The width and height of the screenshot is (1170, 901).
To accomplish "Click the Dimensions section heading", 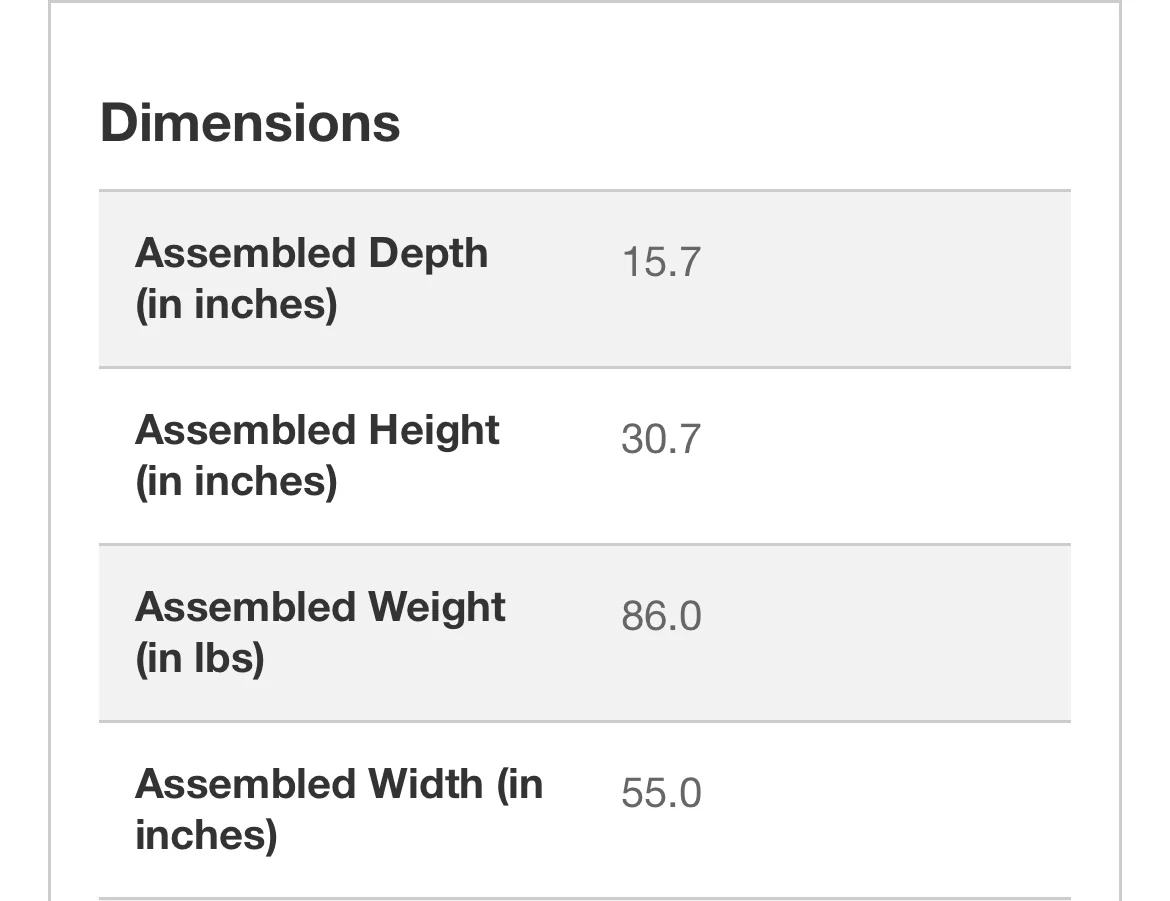I will tap(250, 123).
